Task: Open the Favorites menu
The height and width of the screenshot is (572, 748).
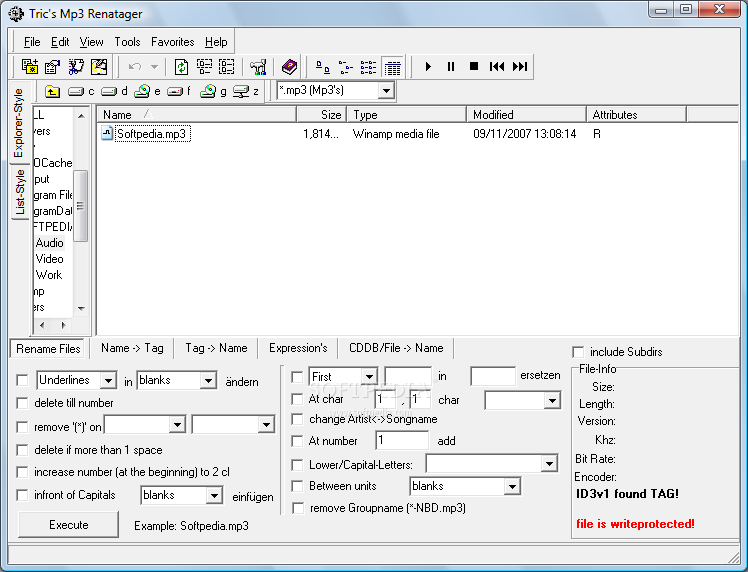Action: pyautogui.click(x=173, y=42)
